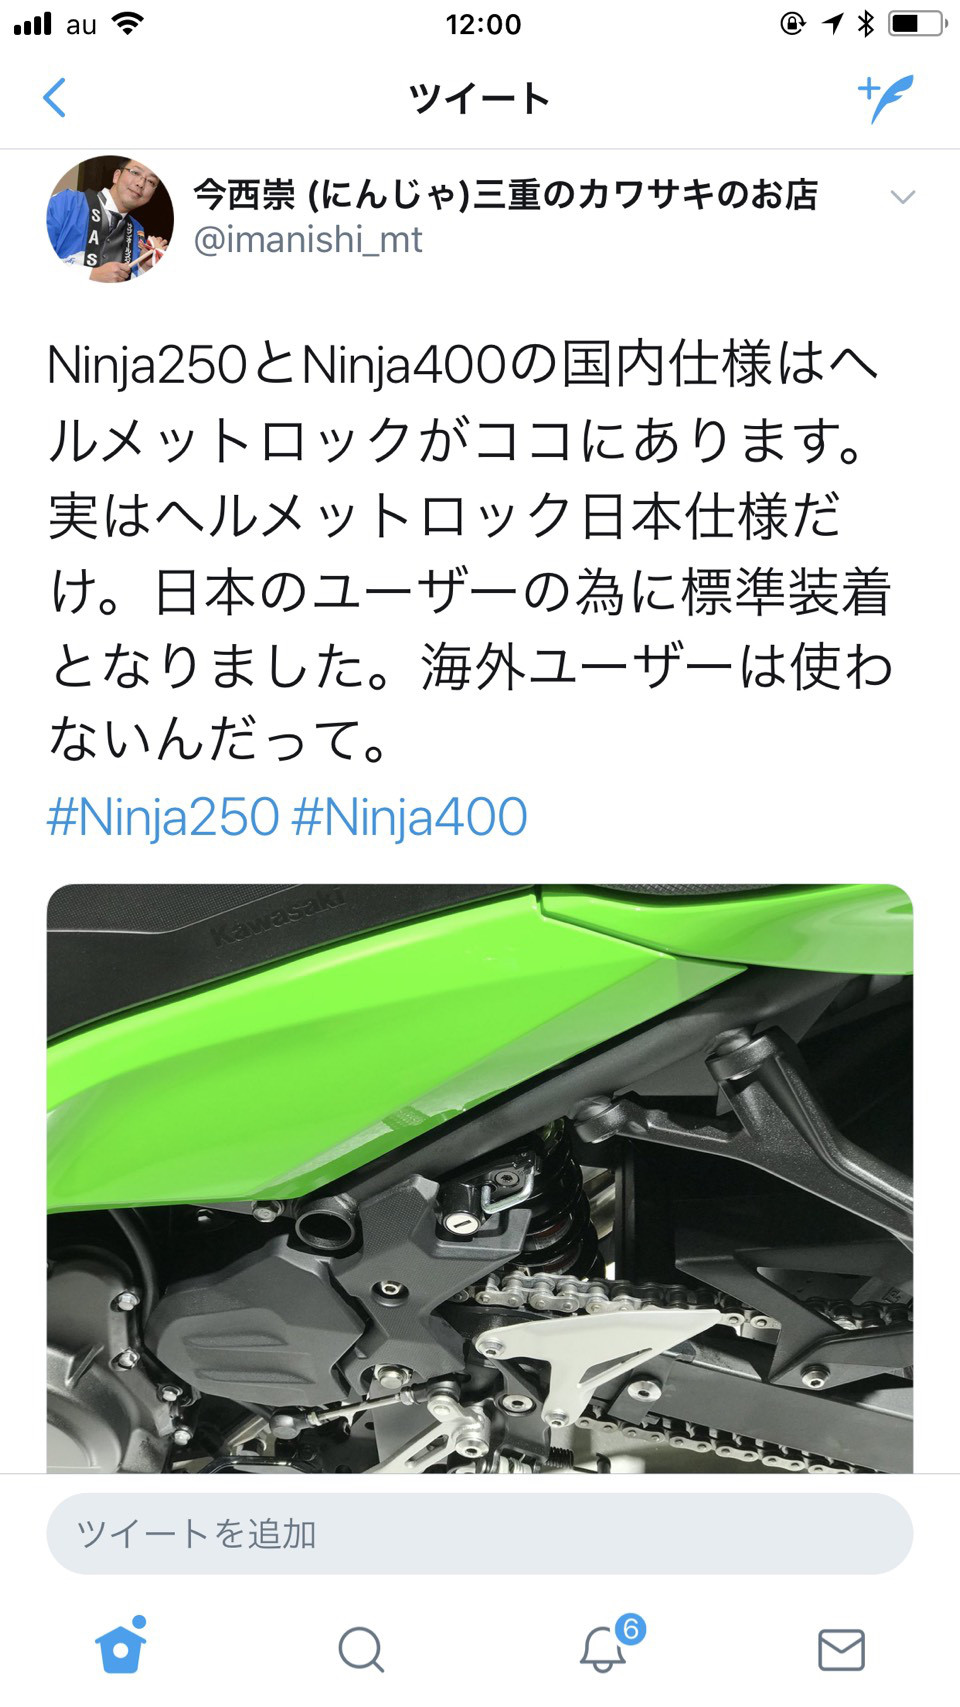
Task: Tap the clock showing 12:00
Action: click(483, 24)
